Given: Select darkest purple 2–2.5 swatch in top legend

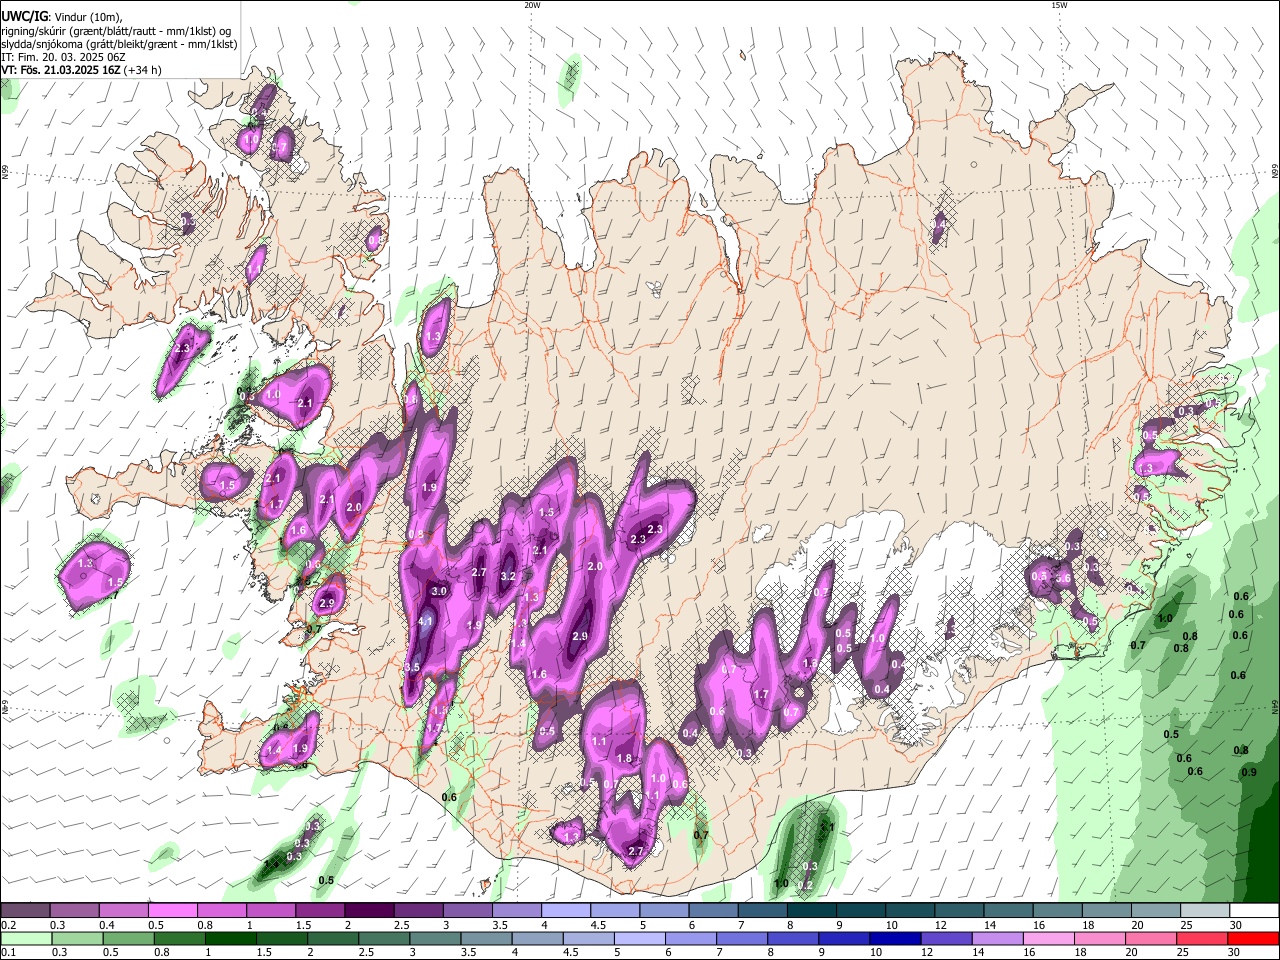Looking at the screenshot, I should coord(369,911).
